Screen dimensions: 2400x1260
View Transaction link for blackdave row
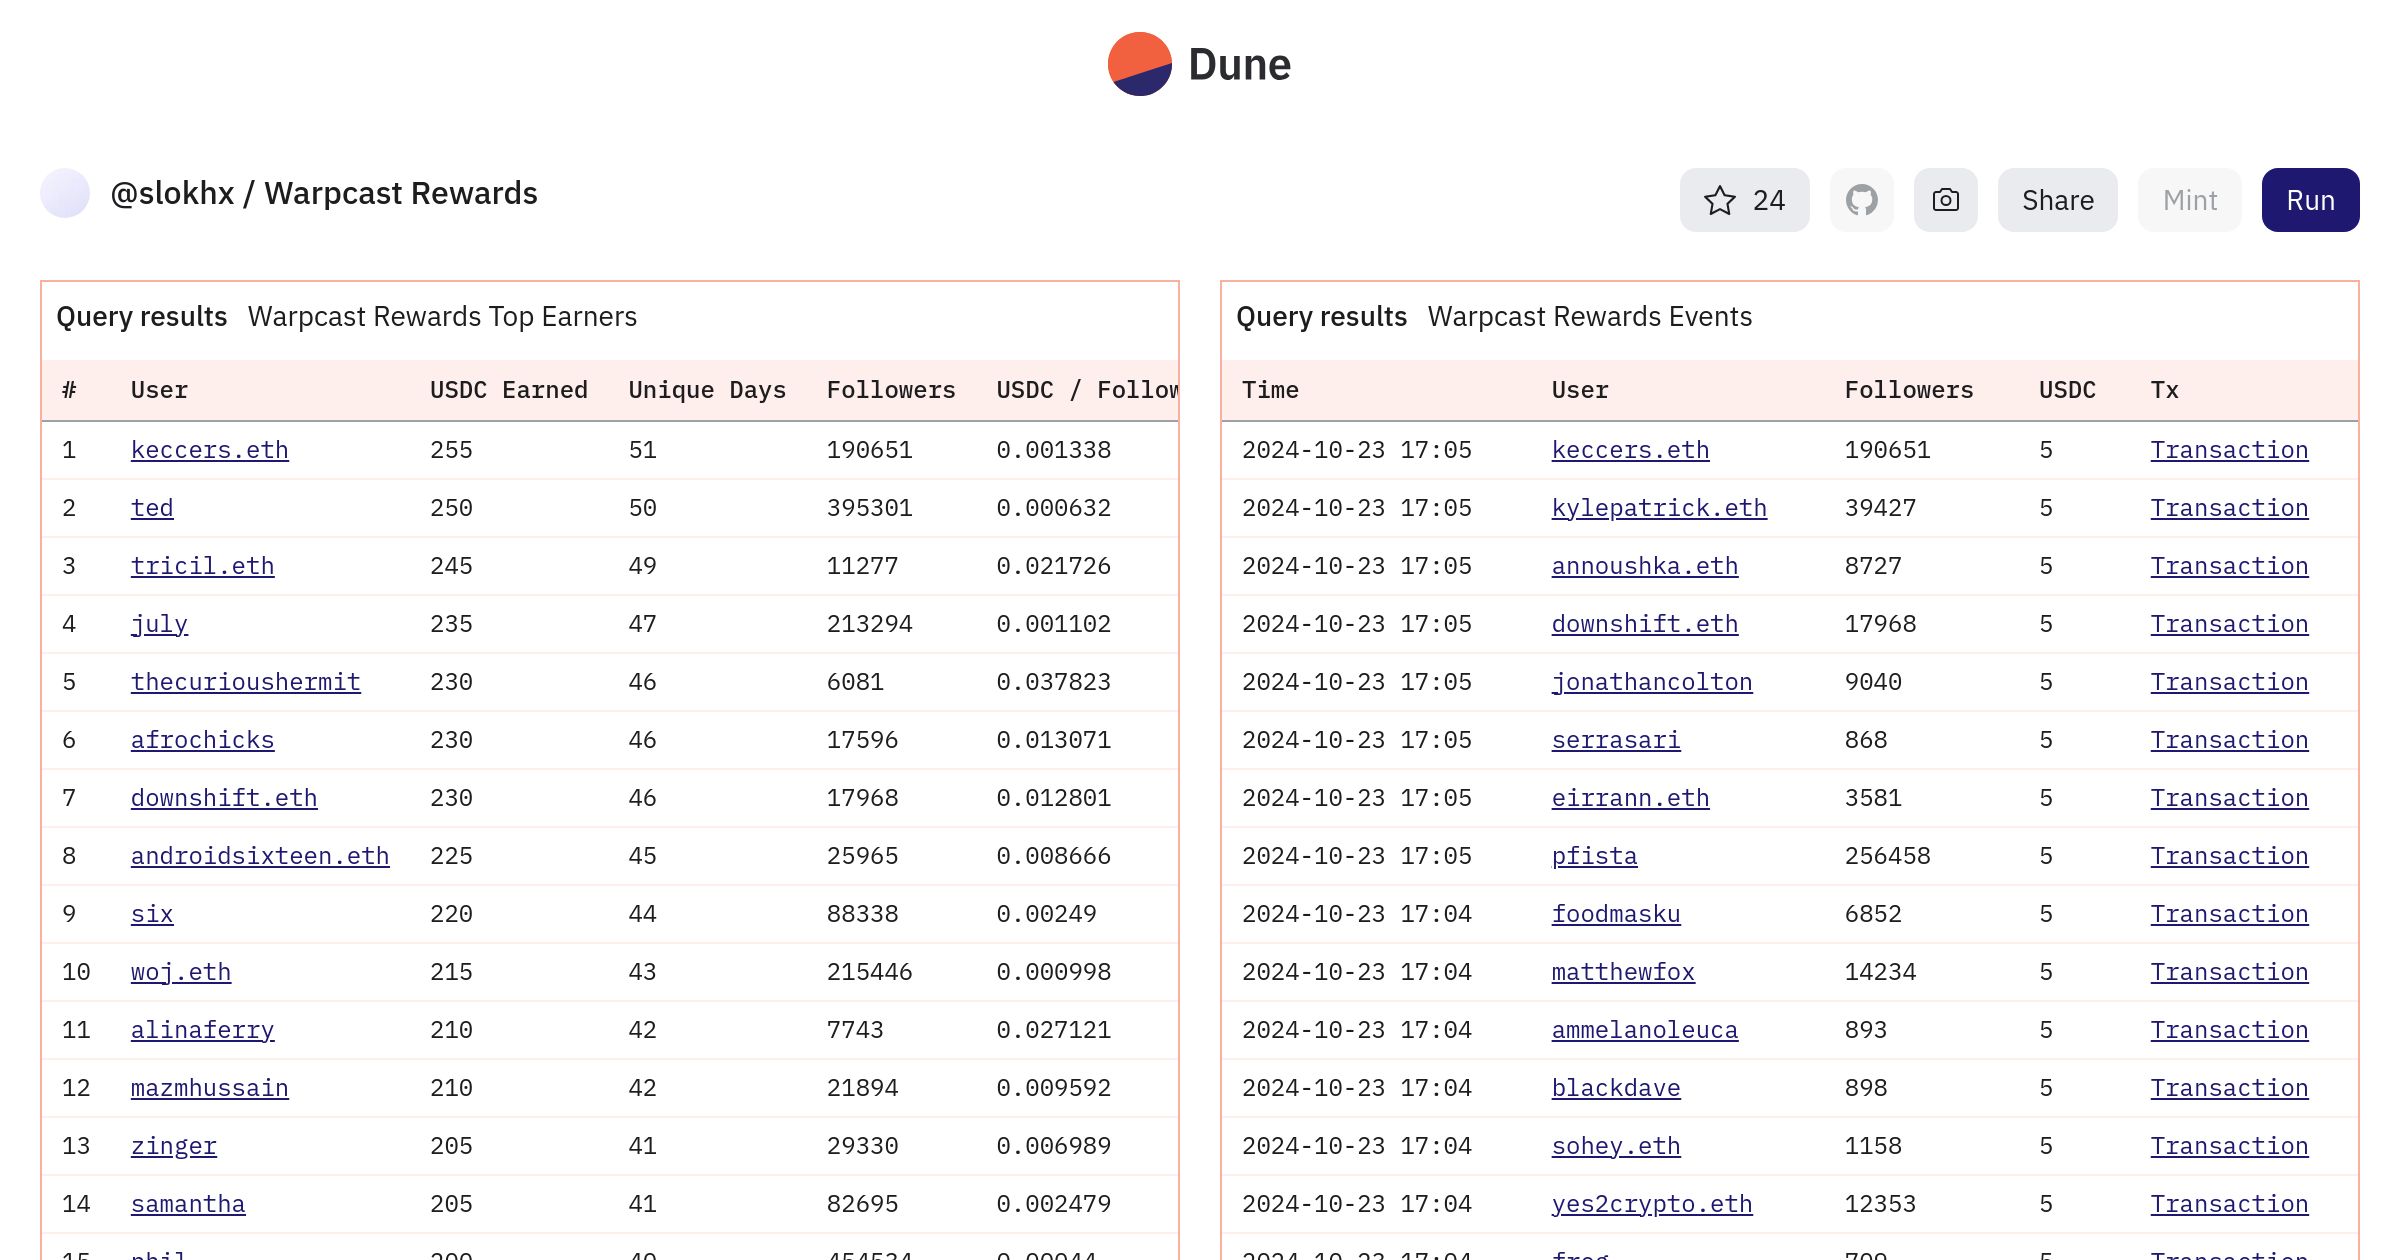pos(2229,1088)
